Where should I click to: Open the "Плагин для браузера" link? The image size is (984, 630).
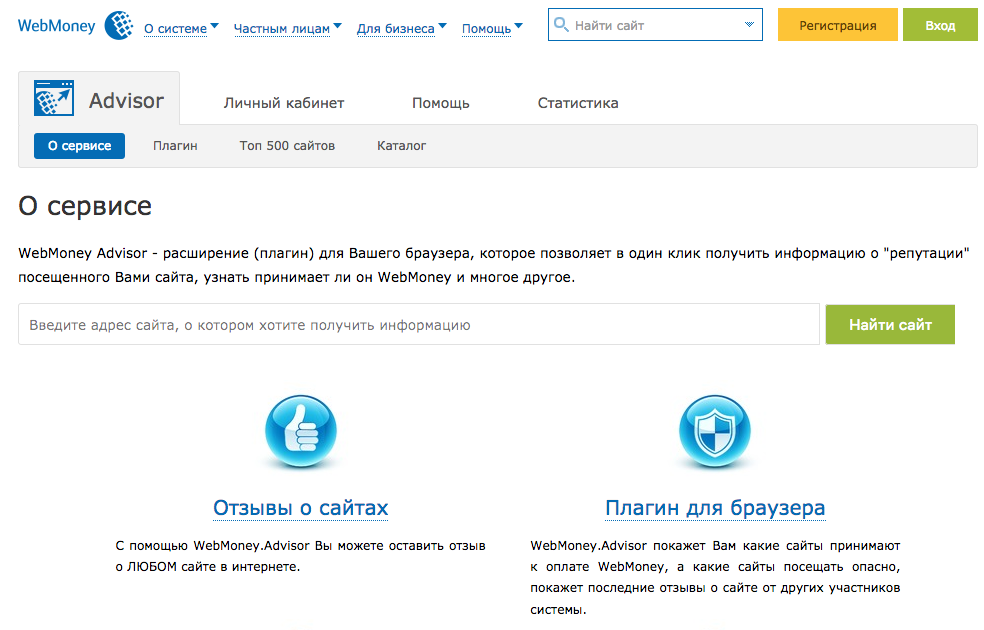[x=715, y=508]
